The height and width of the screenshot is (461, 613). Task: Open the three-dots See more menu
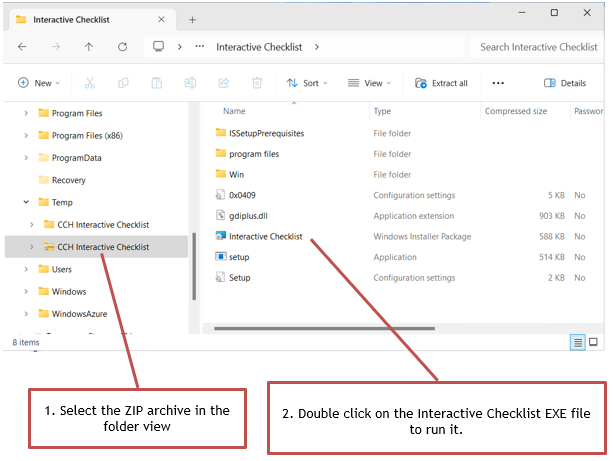coord(498,83)
